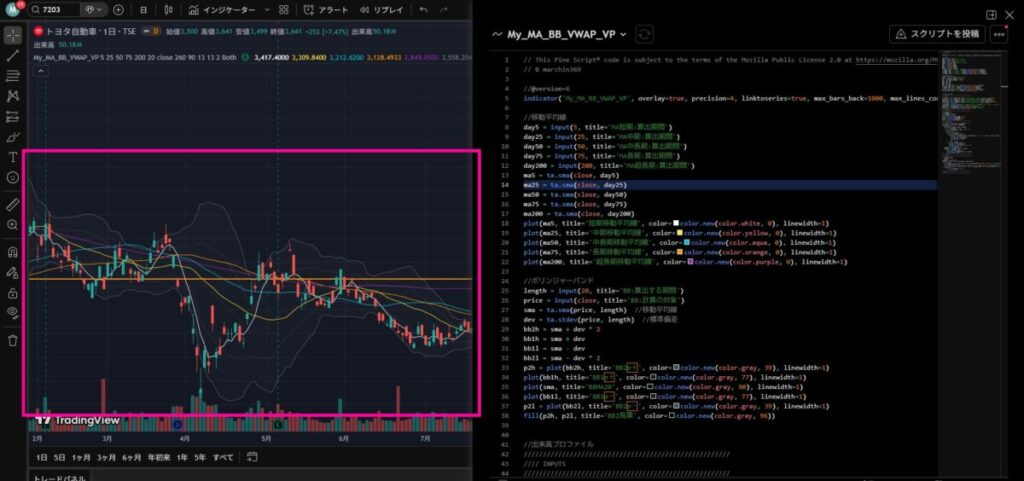Screen dimensions: 1024x481
Task: Toggle magnet mode in drawing toolbar
Action: [x=12, y=252]
